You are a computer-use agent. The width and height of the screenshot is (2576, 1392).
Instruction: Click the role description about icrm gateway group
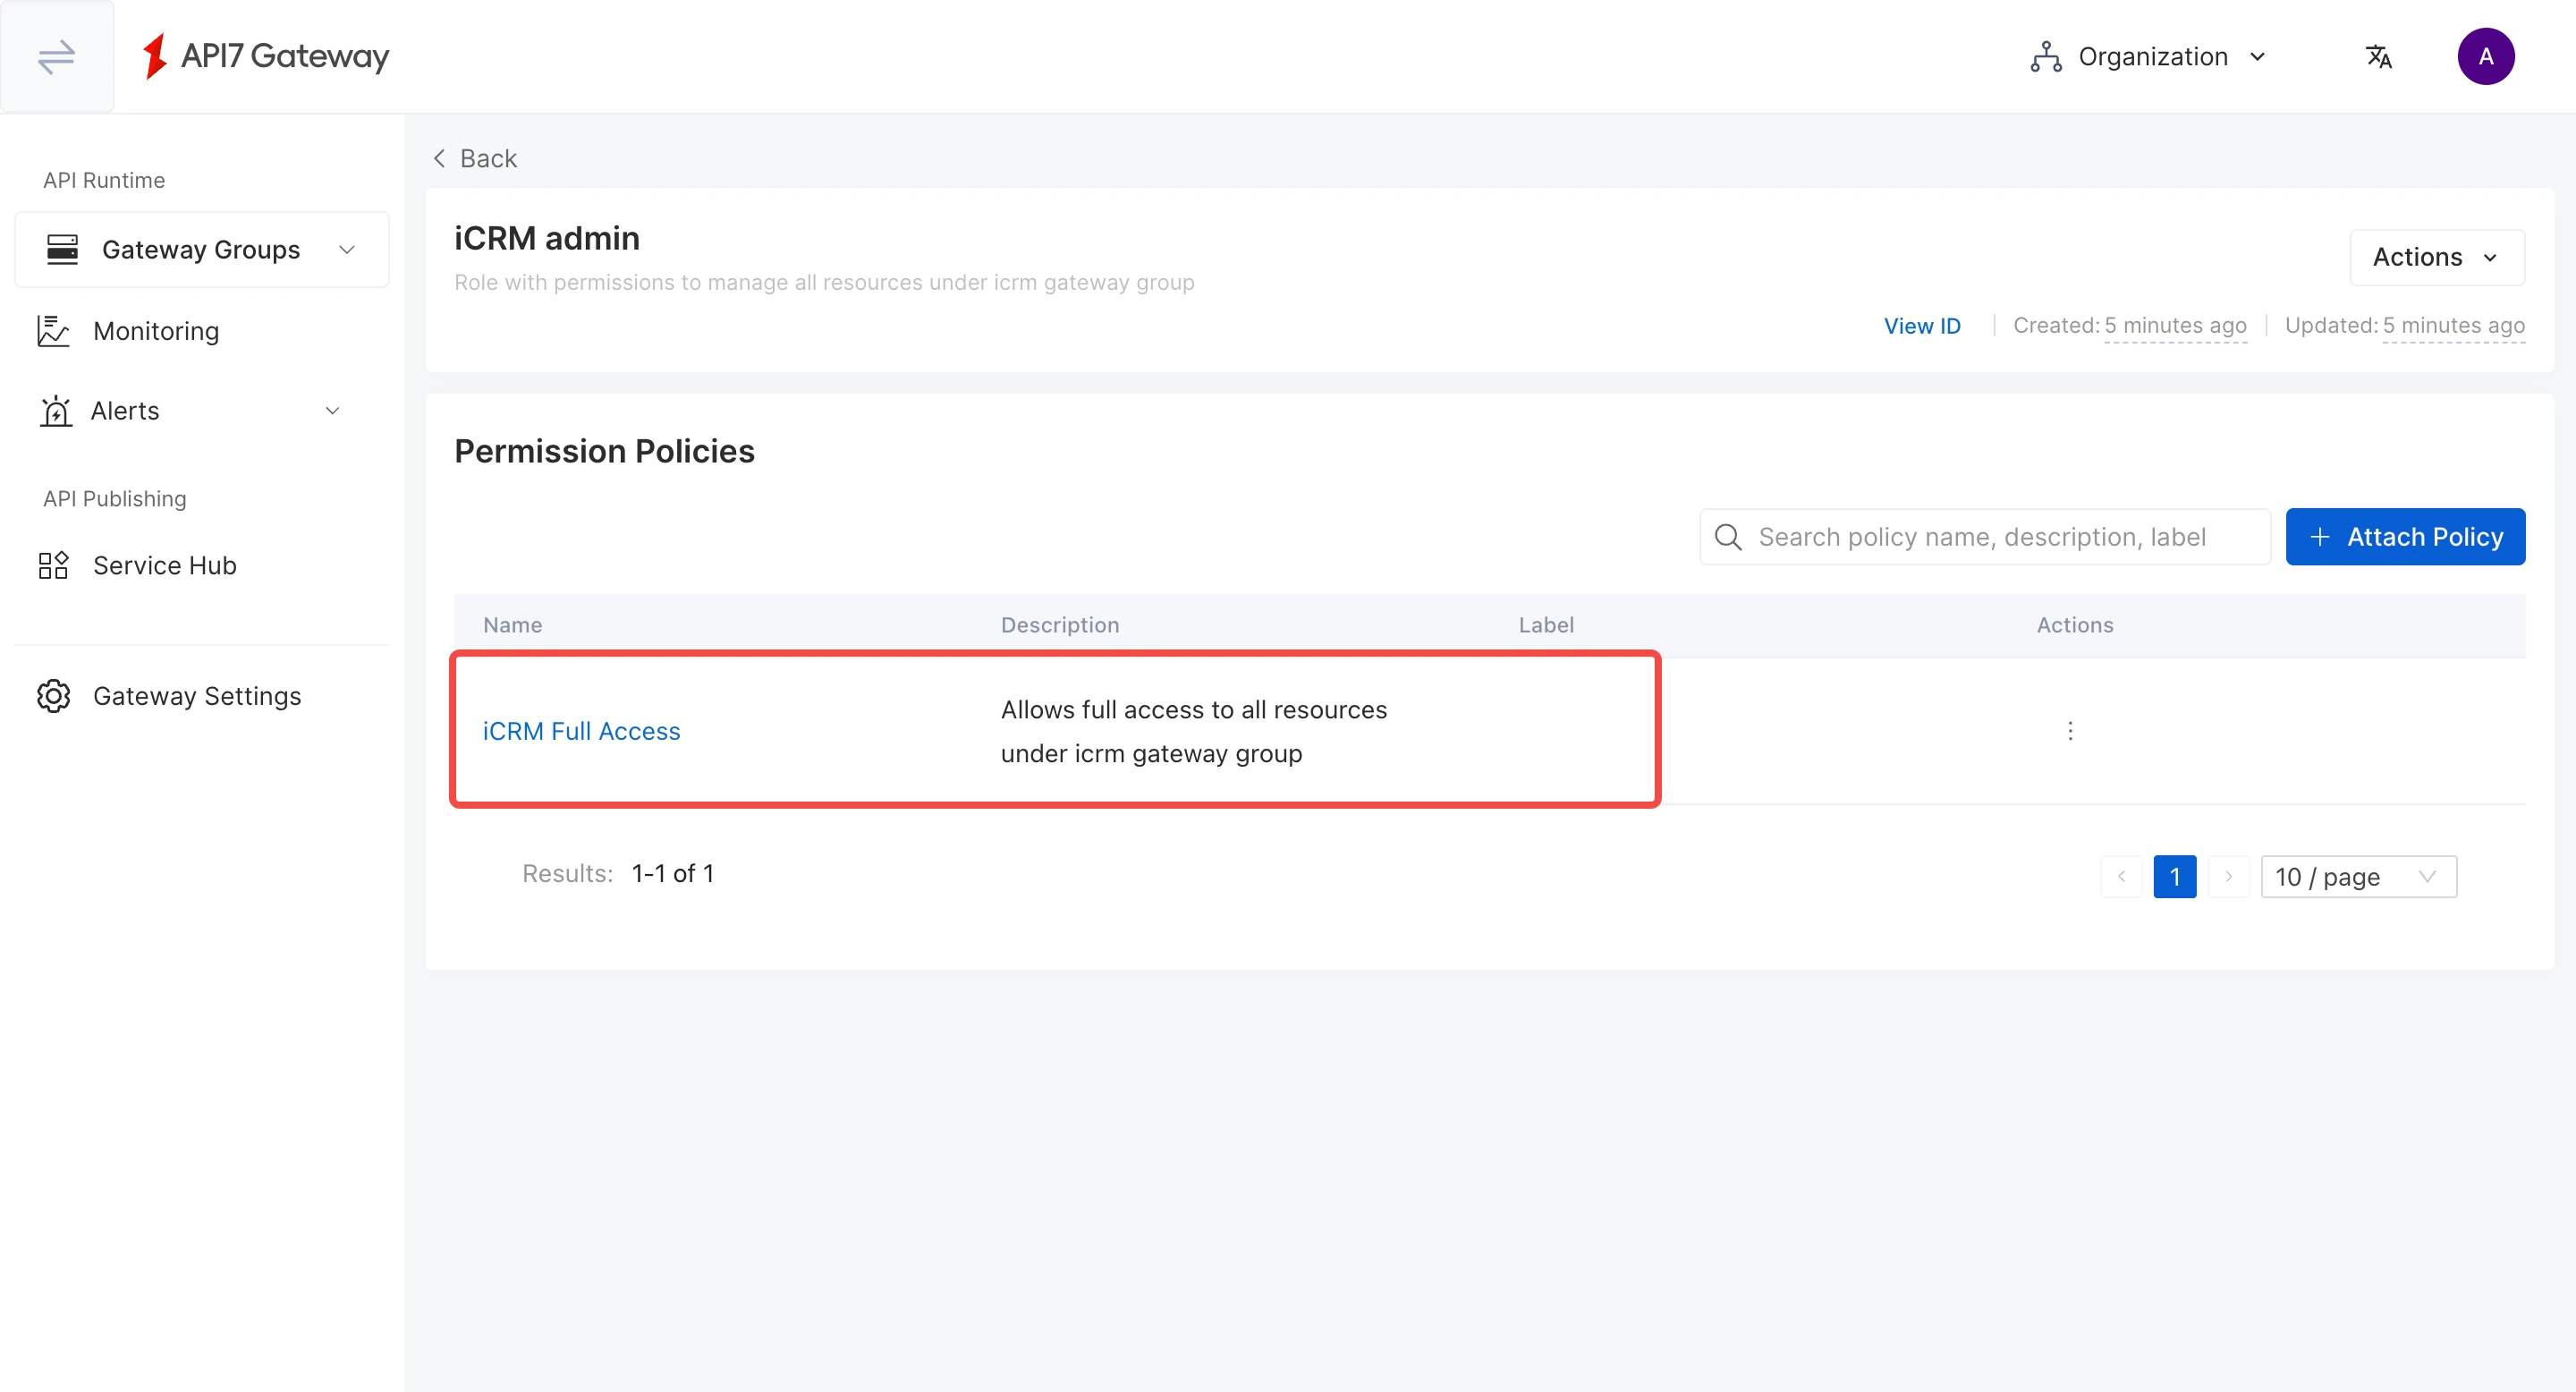pos(824,282)
